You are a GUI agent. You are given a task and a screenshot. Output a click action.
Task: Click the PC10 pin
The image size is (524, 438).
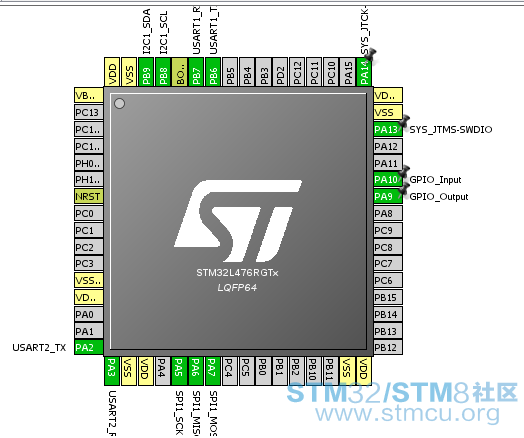[331, 72]
